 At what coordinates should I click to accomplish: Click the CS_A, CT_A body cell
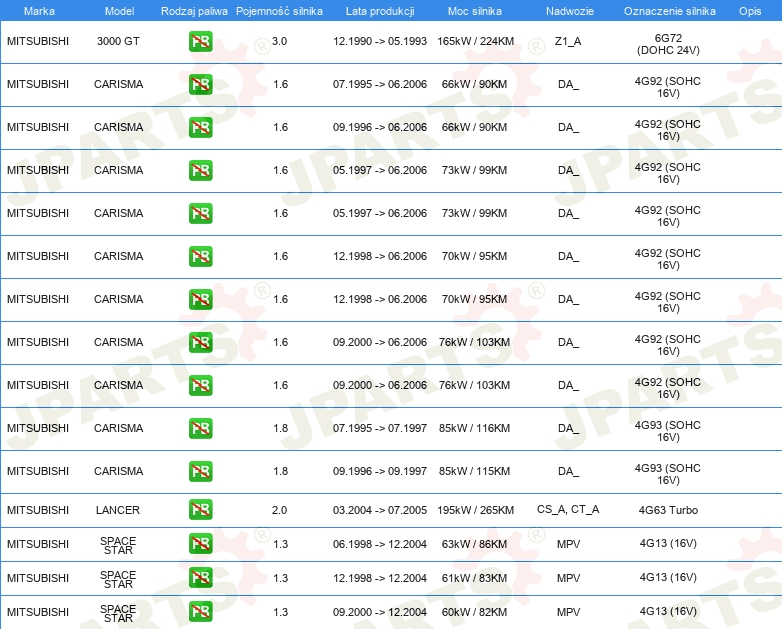point(568,509)
